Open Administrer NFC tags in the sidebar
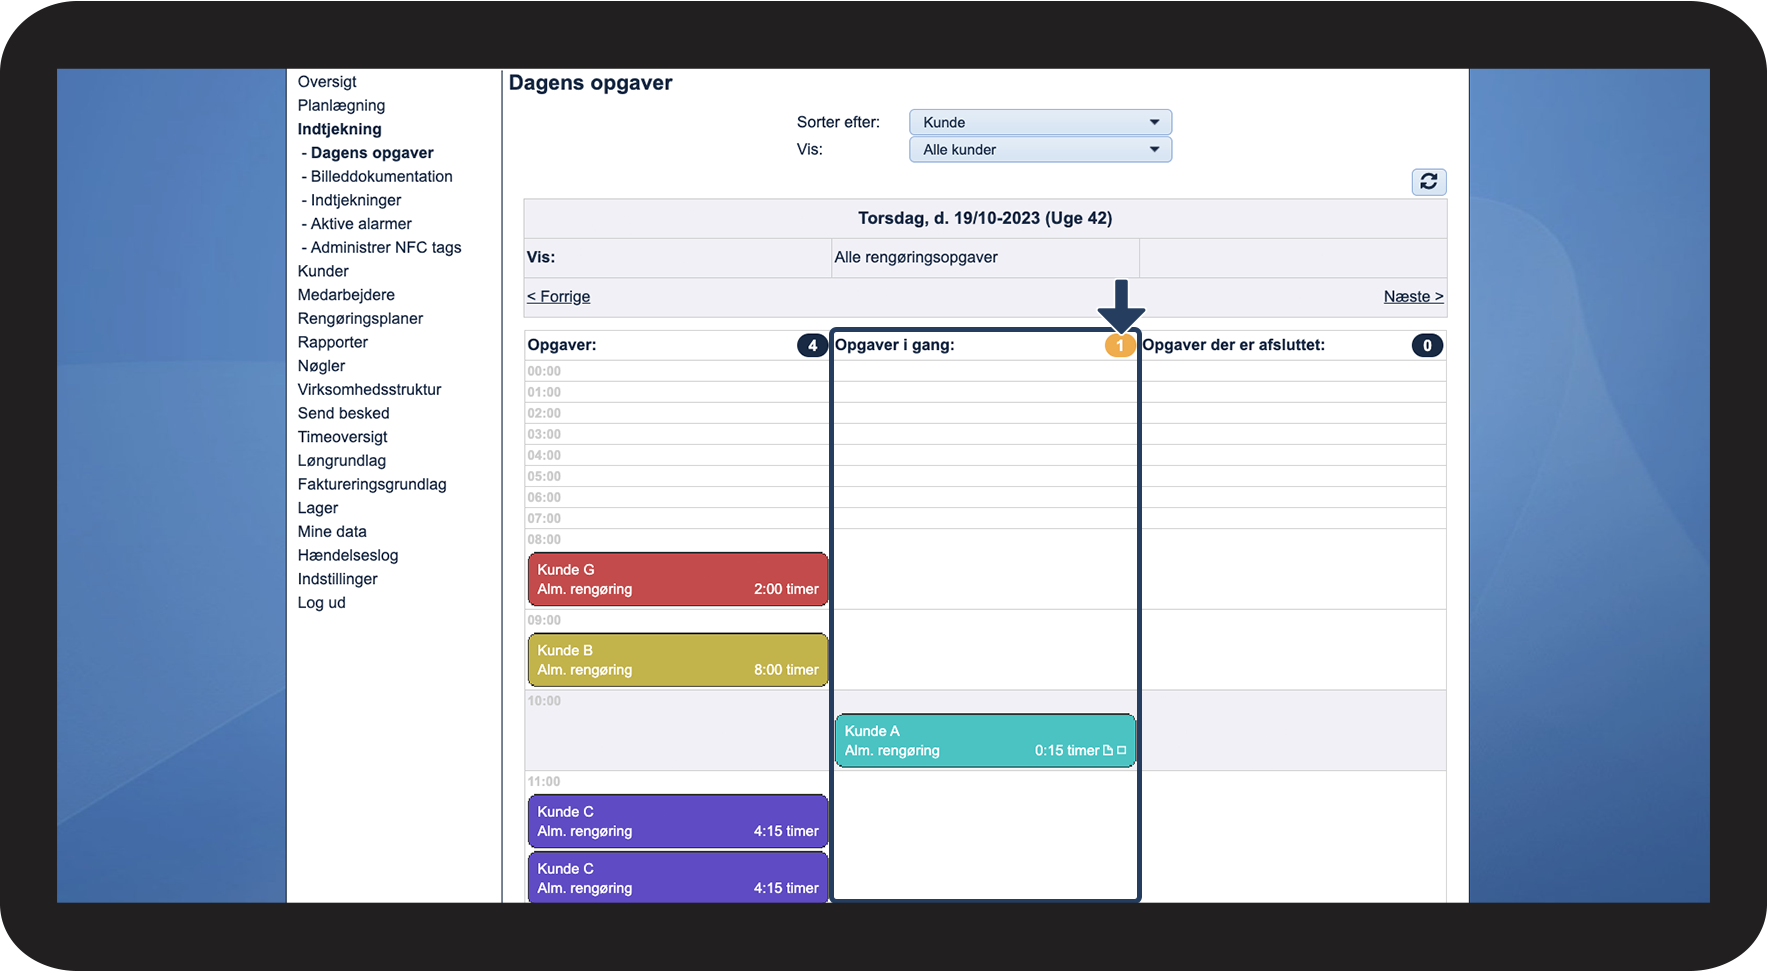This screenshot has height=971, width=1767. [x=386, y=247]
